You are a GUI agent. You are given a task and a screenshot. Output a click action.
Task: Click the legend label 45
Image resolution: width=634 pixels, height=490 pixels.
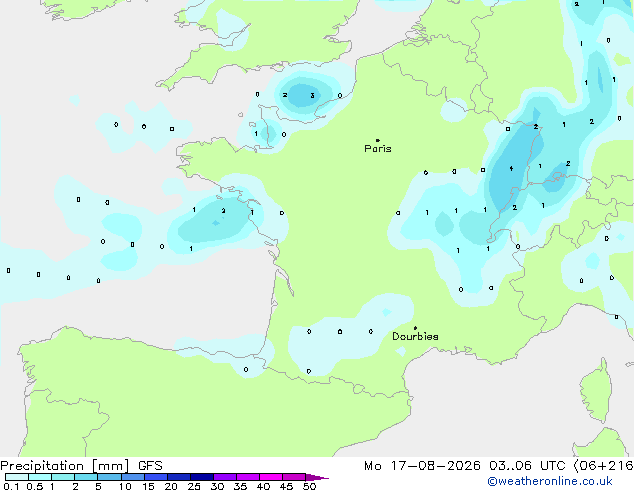pyautogui.click(x=286, y=486)
